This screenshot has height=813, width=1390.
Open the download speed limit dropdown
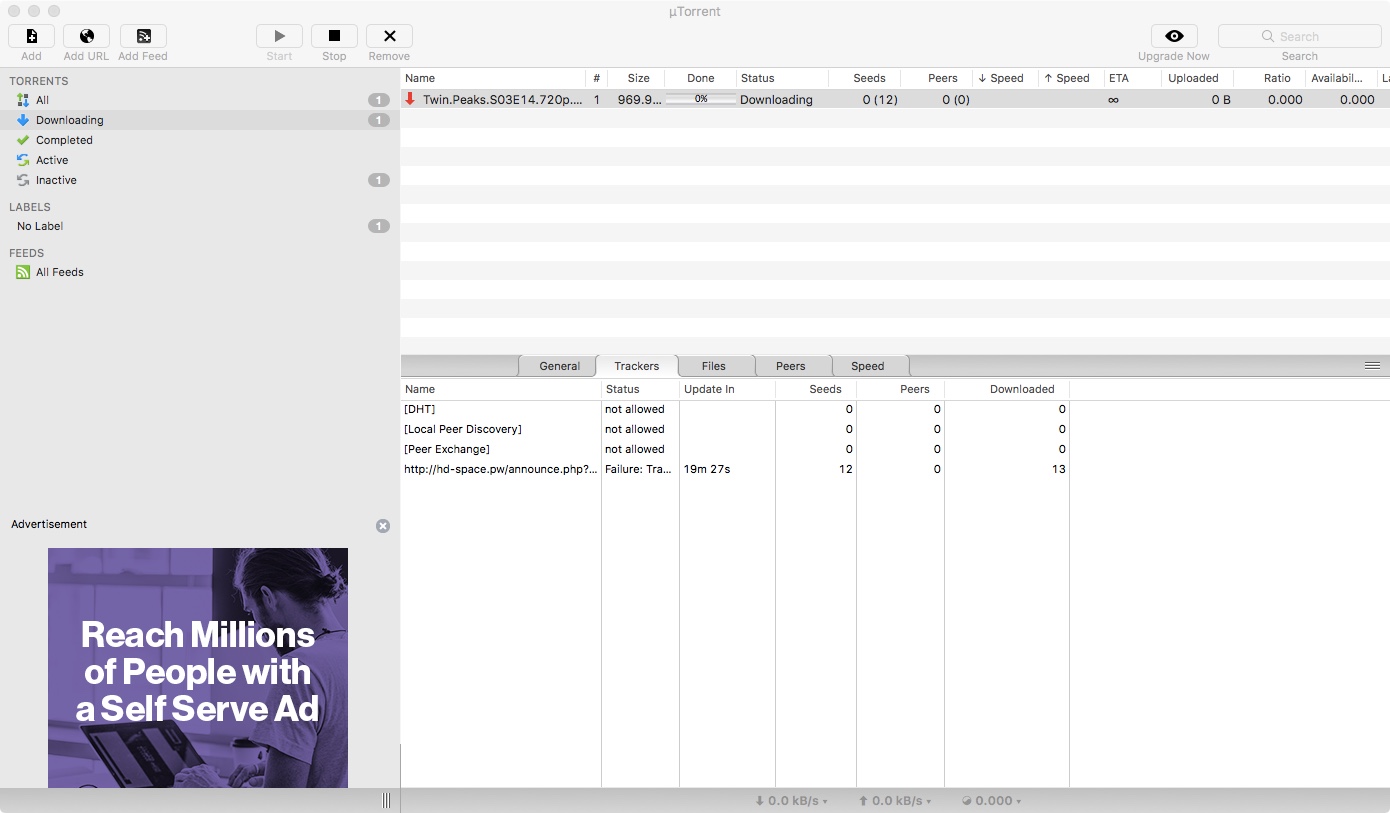(x=791, y=801)
